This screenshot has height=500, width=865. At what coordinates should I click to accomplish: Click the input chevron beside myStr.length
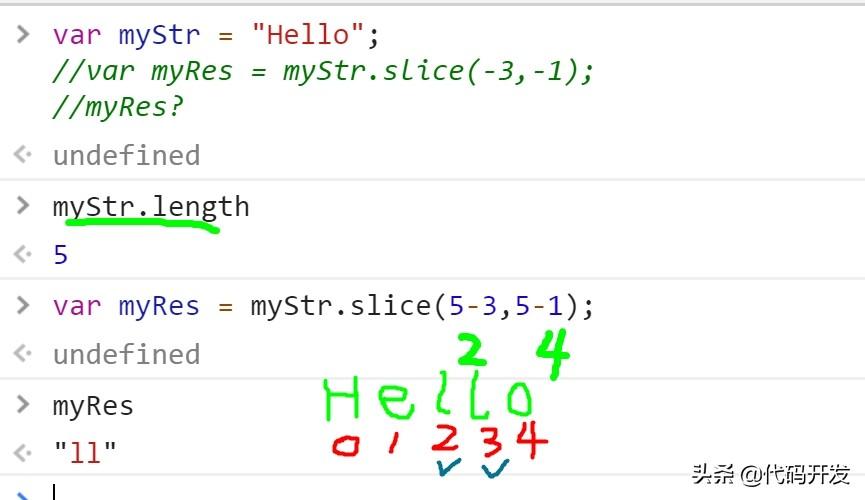tap(23, 205)
